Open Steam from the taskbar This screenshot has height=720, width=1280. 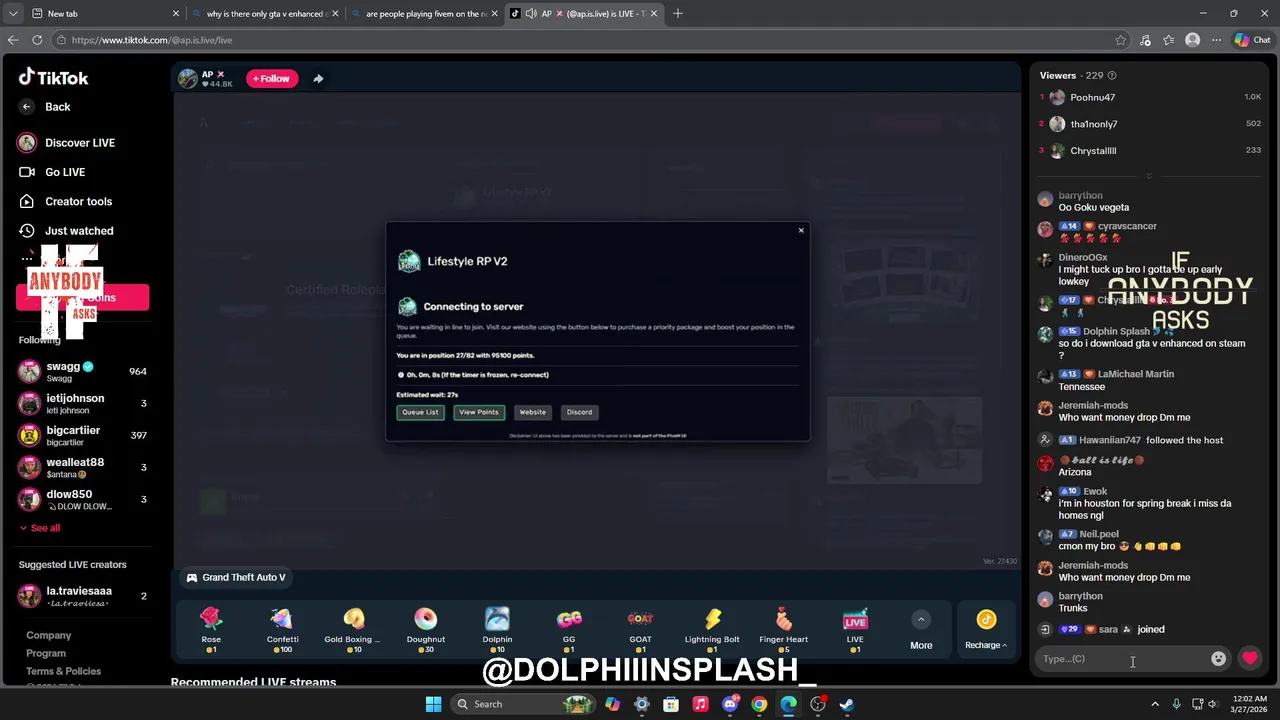847,704
